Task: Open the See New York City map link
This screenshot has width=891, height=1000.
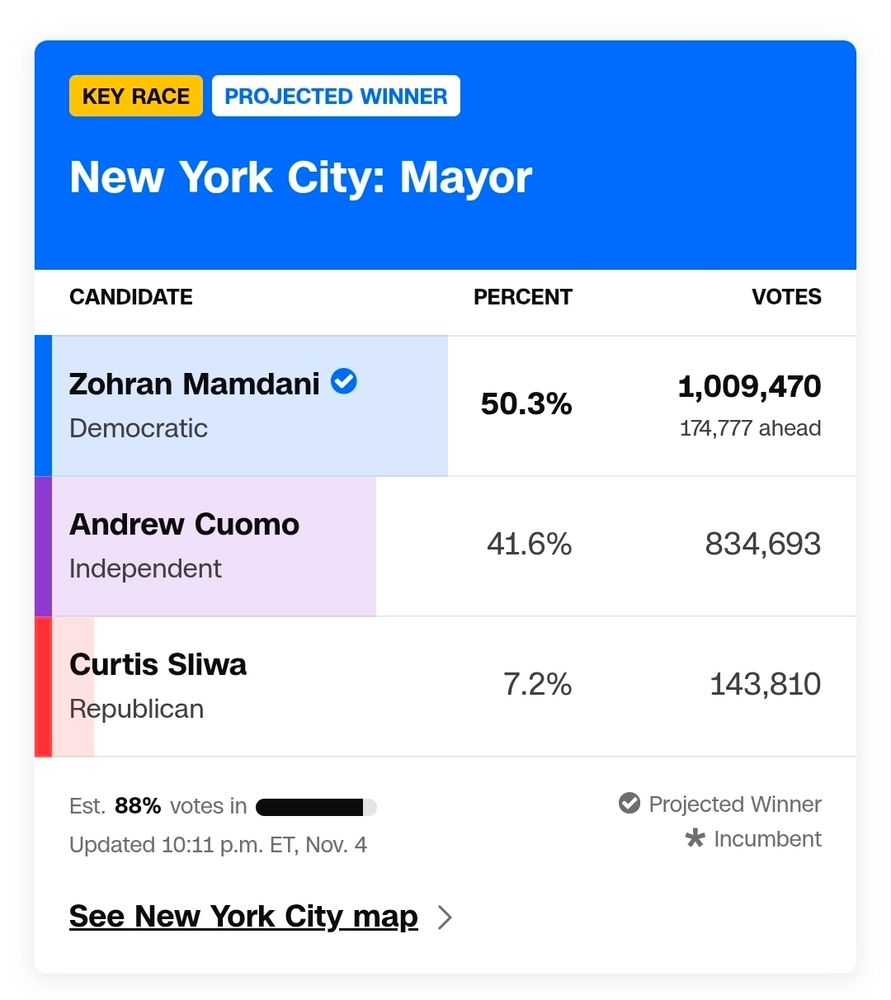Action: (243, 917)
